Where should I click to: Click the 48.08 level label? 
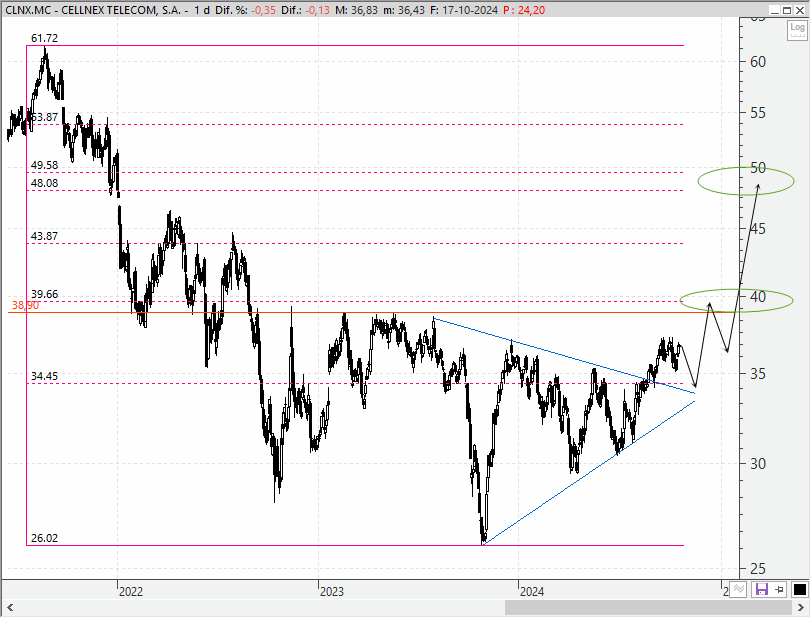click(x=44, y=183)
